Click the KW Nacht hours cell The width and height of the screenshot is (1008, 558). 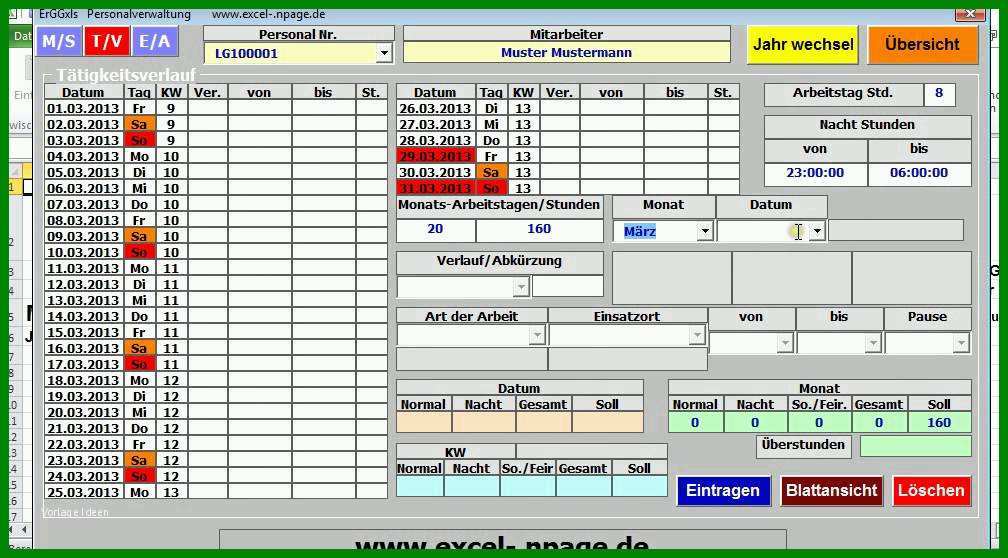471,486
